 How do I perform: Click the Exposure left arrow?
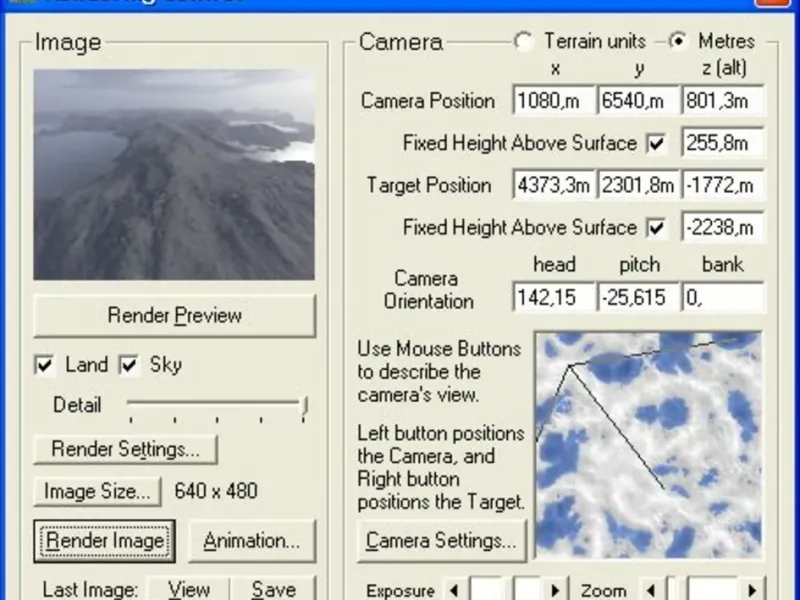pos(454,590)
